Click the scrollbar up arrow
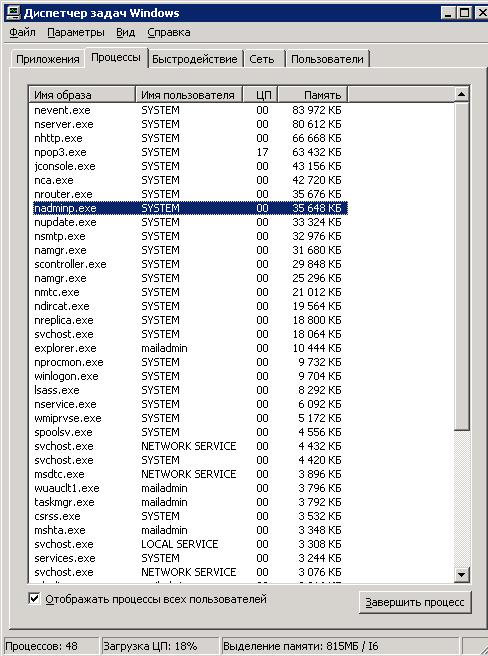488x656 pixels. click(462, 94)
